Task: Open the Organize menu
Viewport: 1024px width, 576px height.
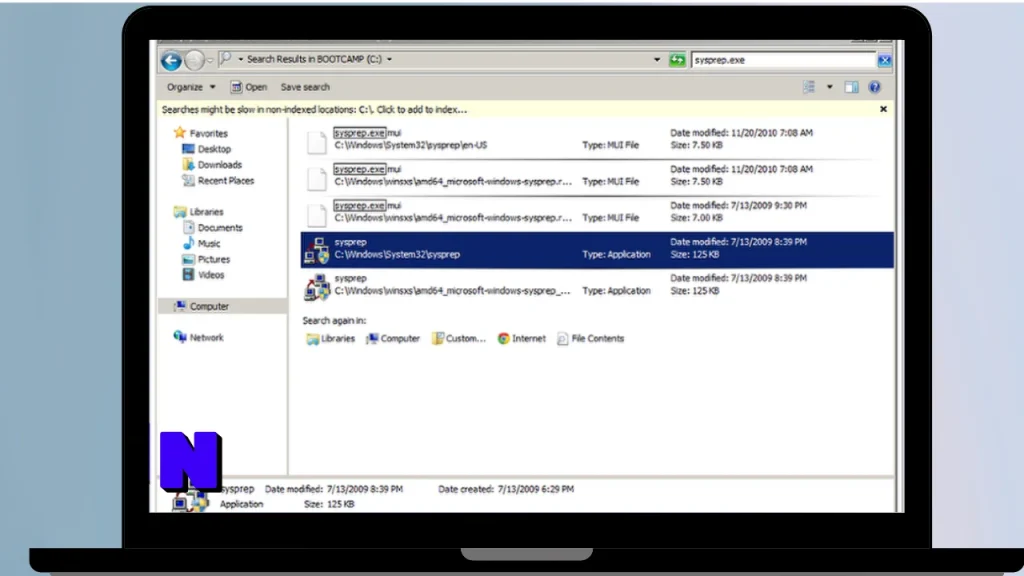Action: 191,87
